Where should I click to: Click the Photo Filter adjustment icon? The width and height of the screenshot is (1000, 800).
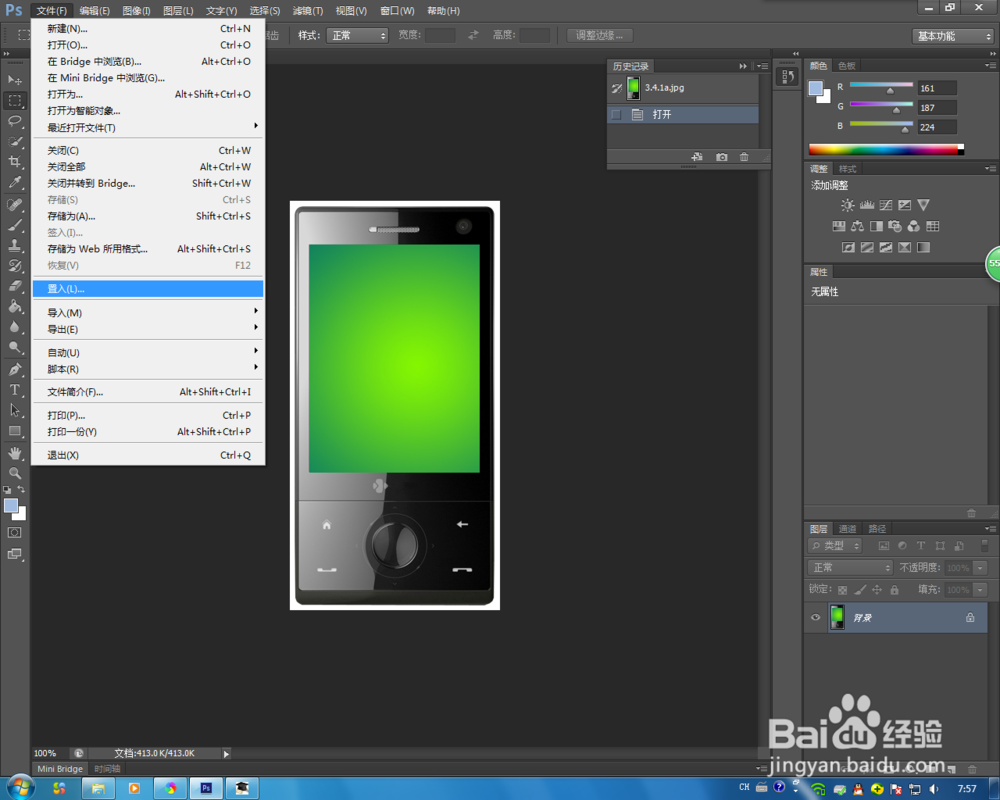point(895,226)
